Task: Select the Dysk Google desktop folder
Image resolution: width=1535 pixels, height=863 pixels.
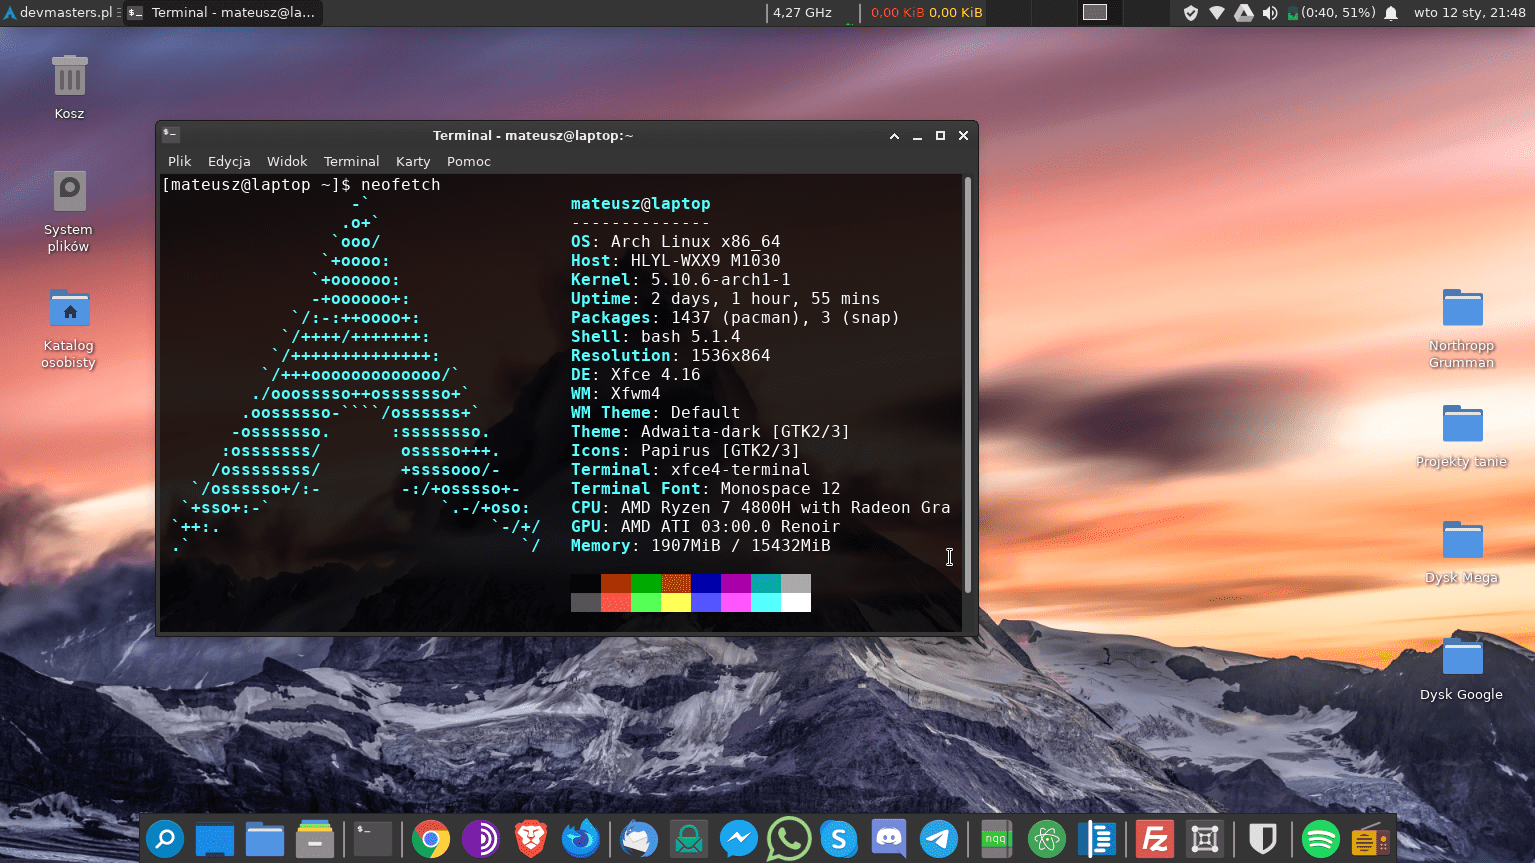Action: coord(1462,667)
